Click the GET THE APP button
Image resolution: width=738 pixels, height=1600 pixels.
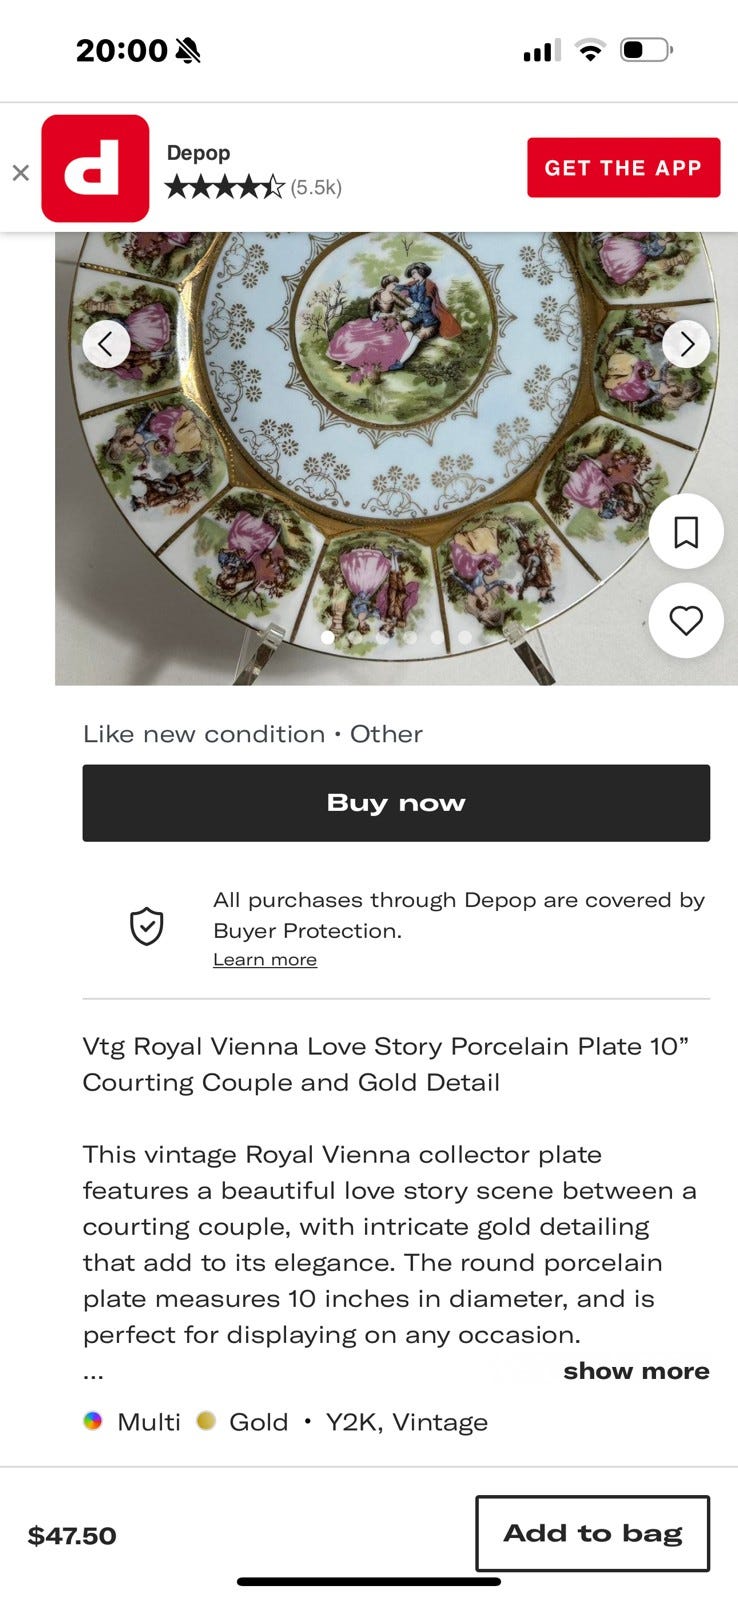pos(623,168)
